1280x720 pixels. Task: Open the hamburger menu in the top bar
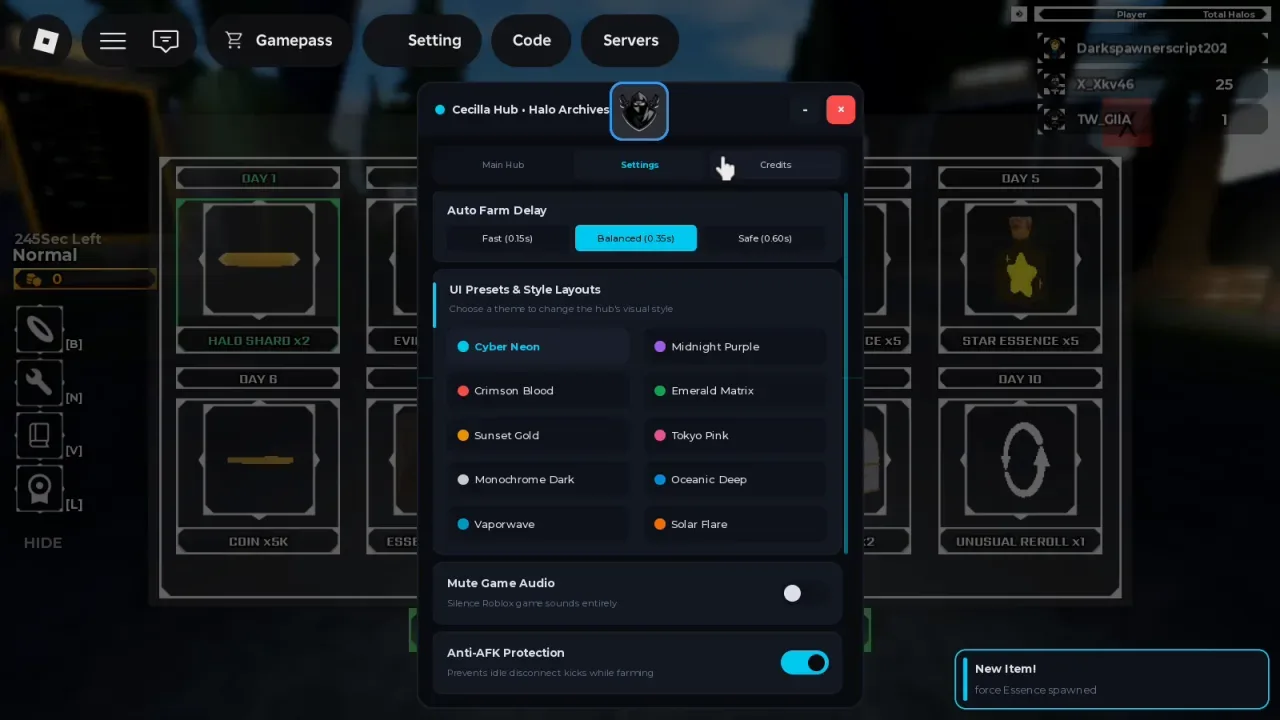coord(113,40)
